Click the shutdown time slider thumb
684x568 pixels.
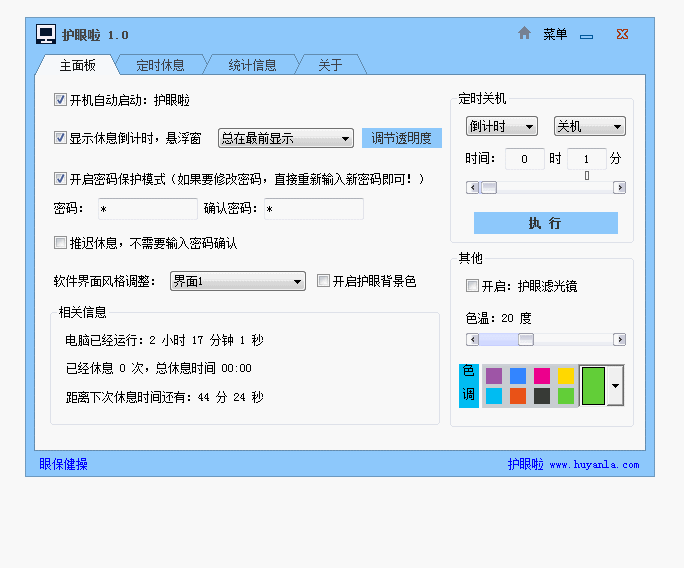(489, 188)
